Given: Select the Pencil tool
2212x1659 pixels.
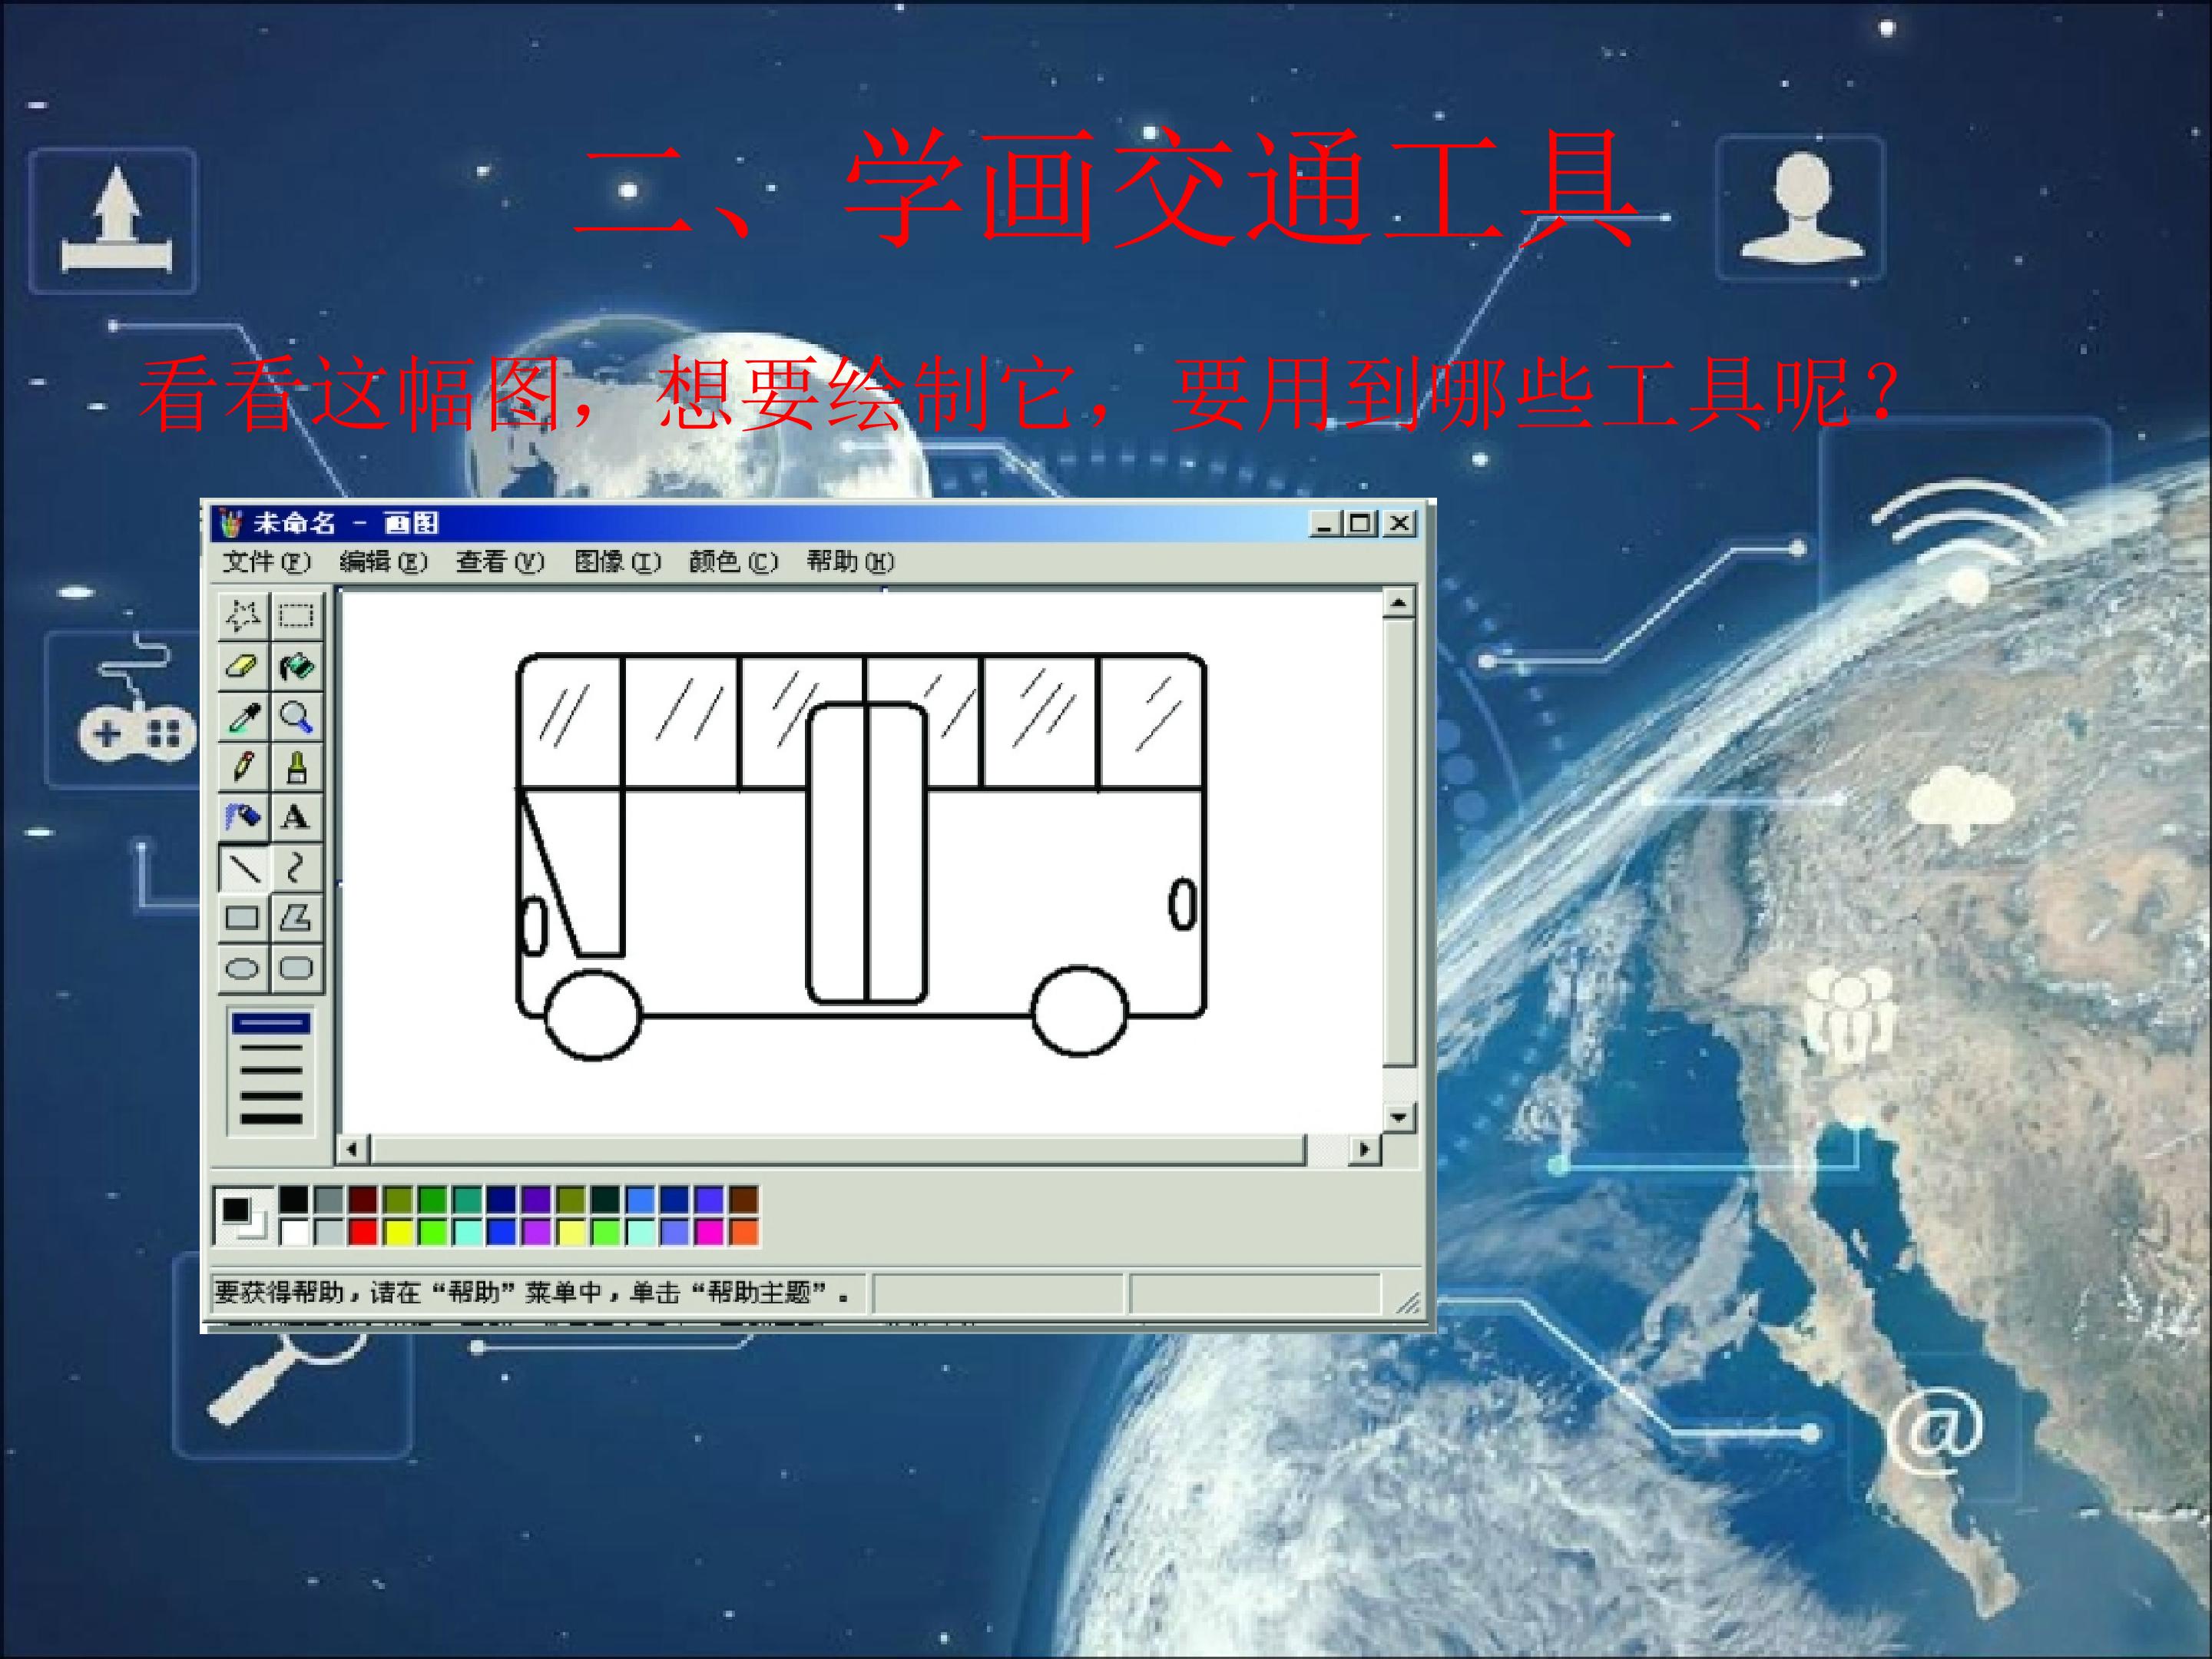Looking at the screenshot, I should click(x=243, y=767).
